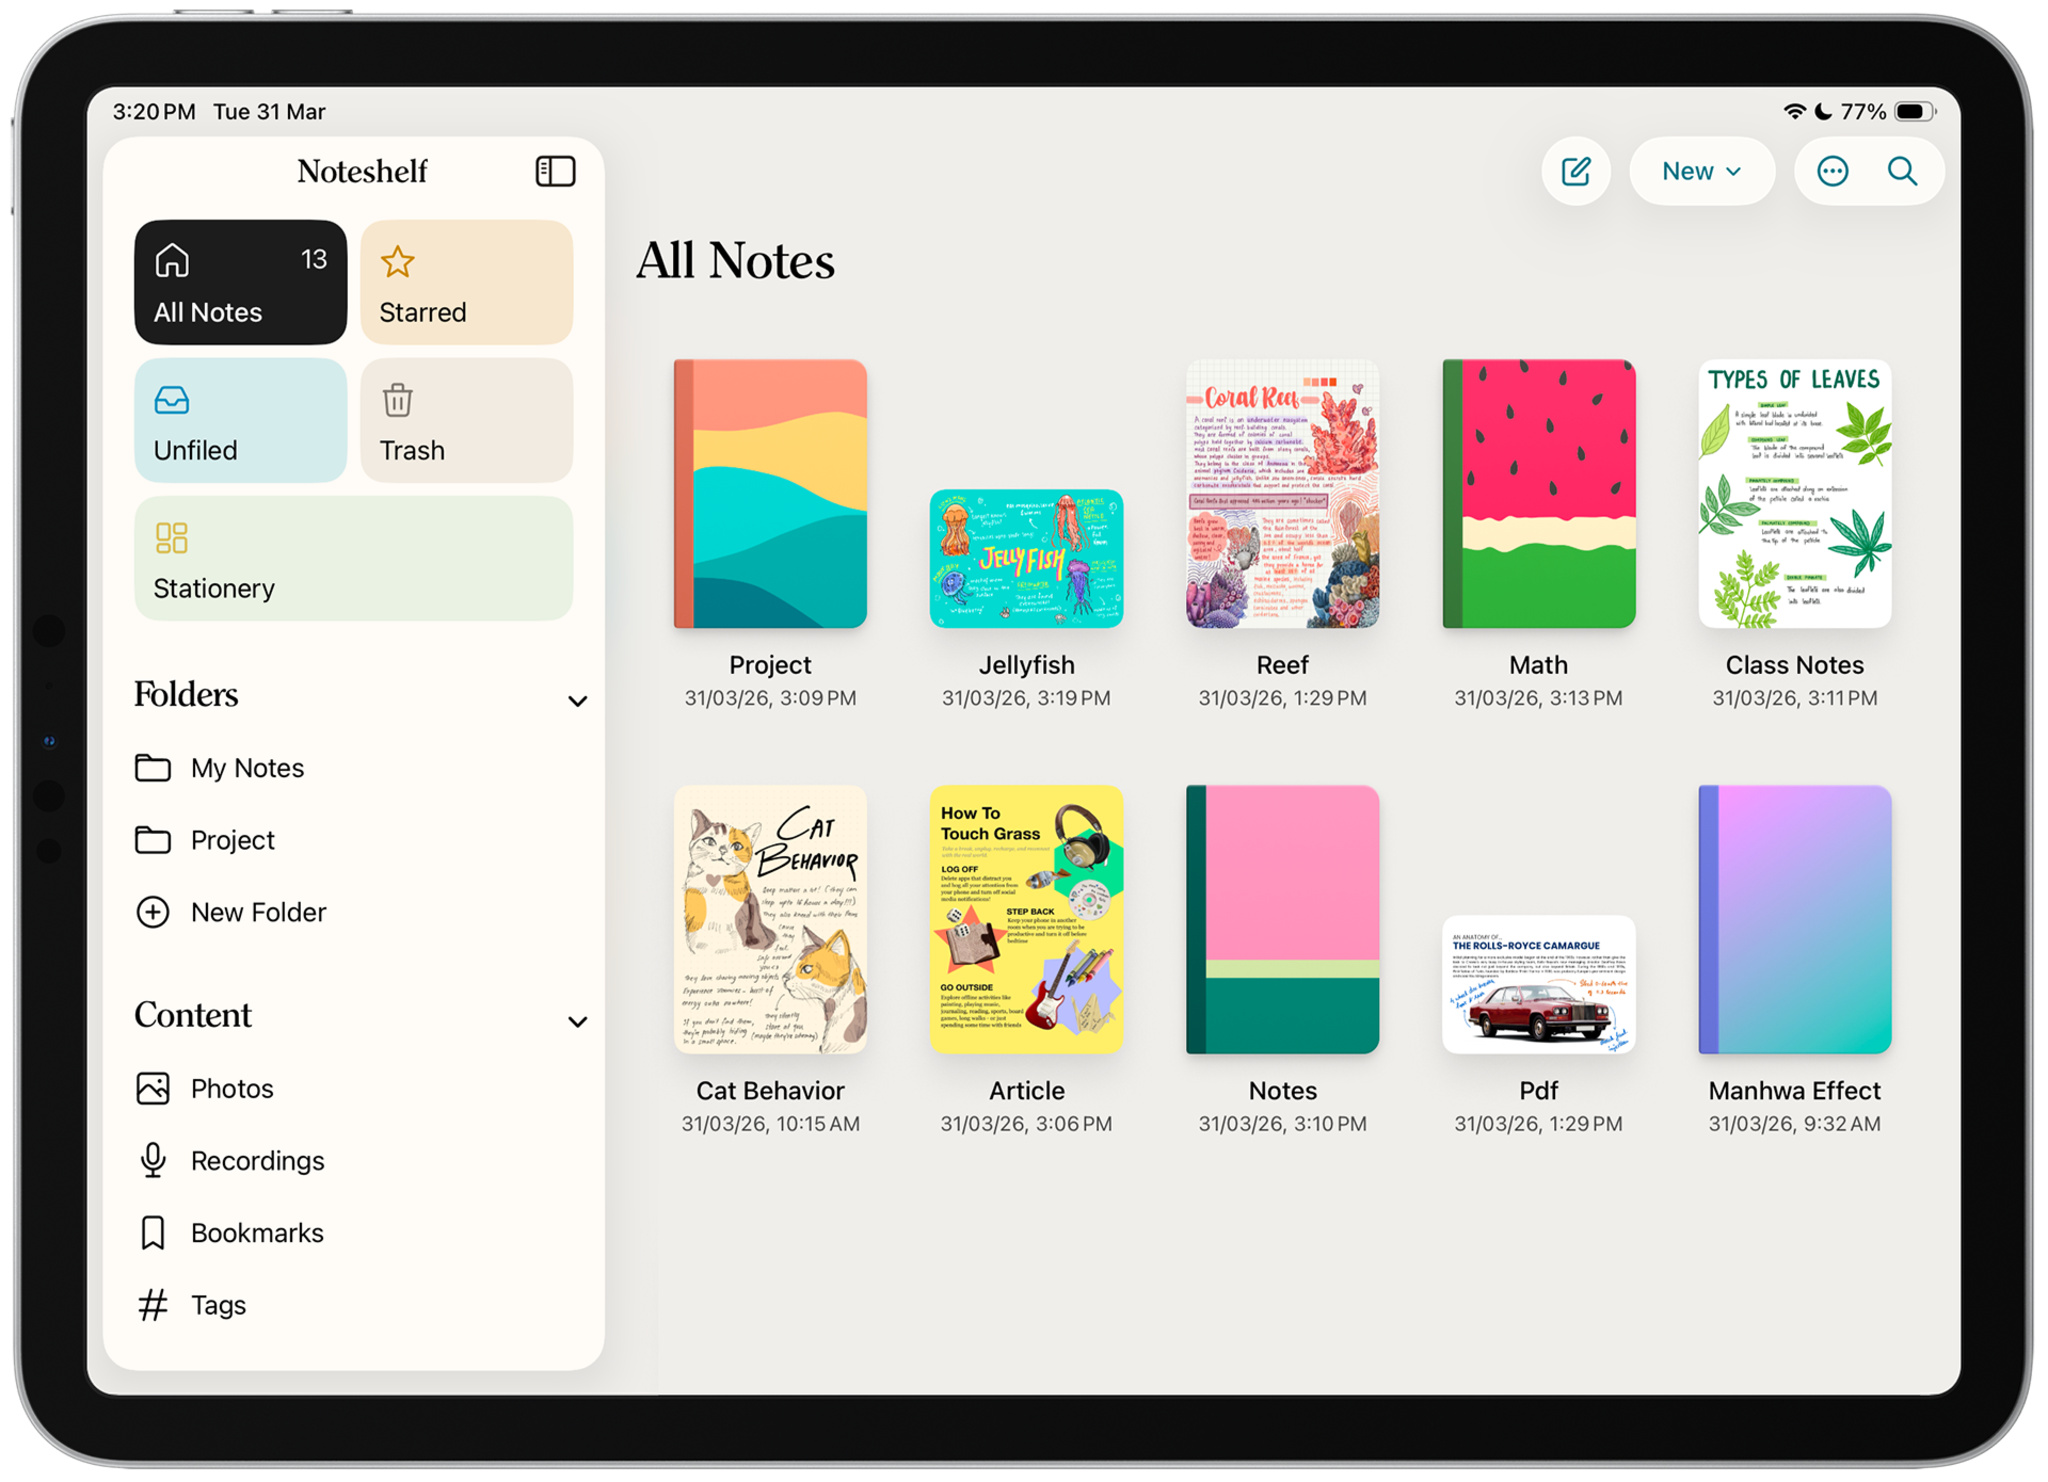
Task: Tap the search magnifier icon
Action: click(1902, 171)
